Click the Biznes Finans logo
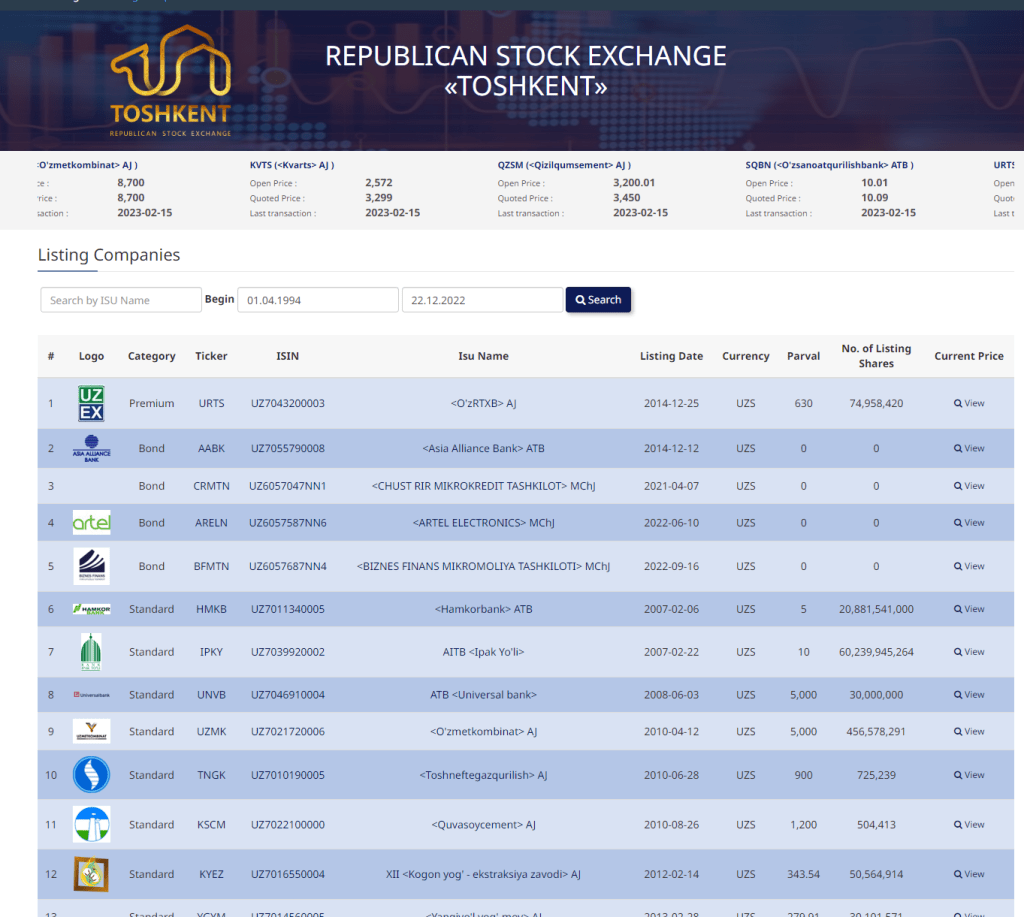 click(x=91, y=566)
